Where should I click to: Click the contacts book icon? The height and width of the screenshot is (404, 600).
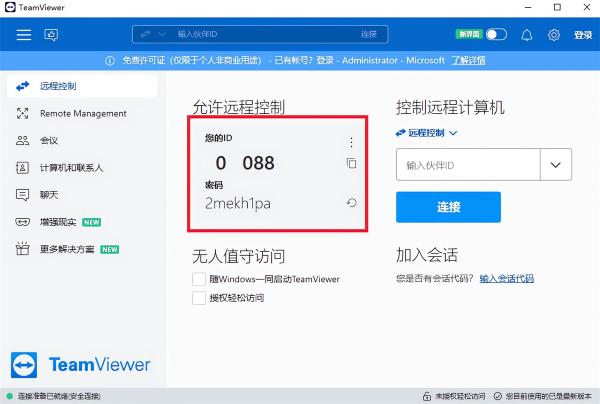coord(23,168)
